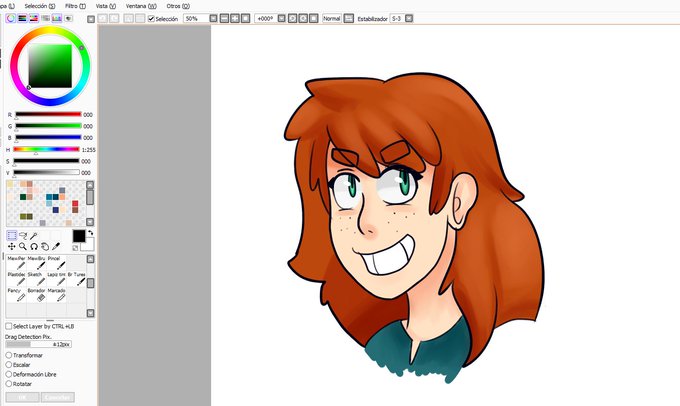Viewport: 680px width, 406px height.
Task: Open the Selección menu
Action: (x=40, y=6)
